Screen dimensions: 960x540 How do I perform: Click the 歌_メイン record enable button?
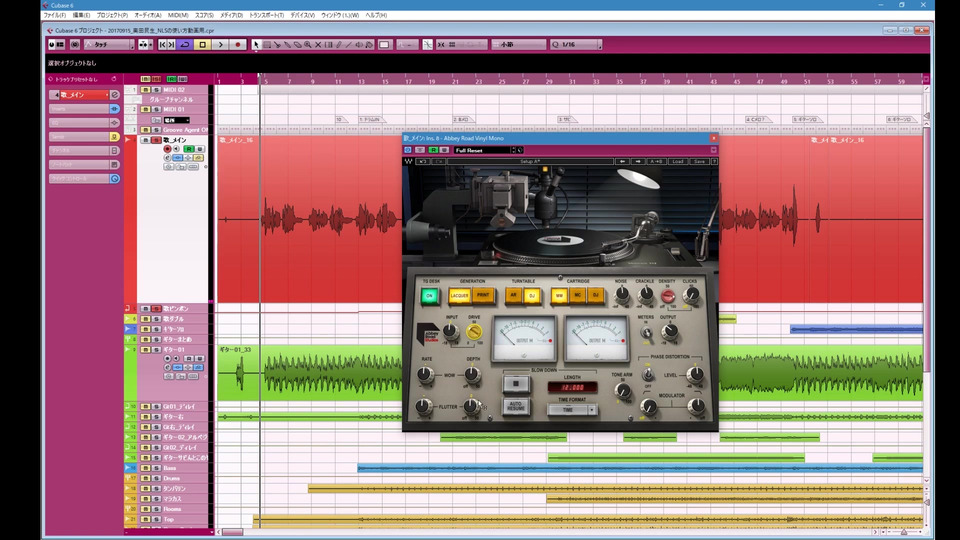167,149
